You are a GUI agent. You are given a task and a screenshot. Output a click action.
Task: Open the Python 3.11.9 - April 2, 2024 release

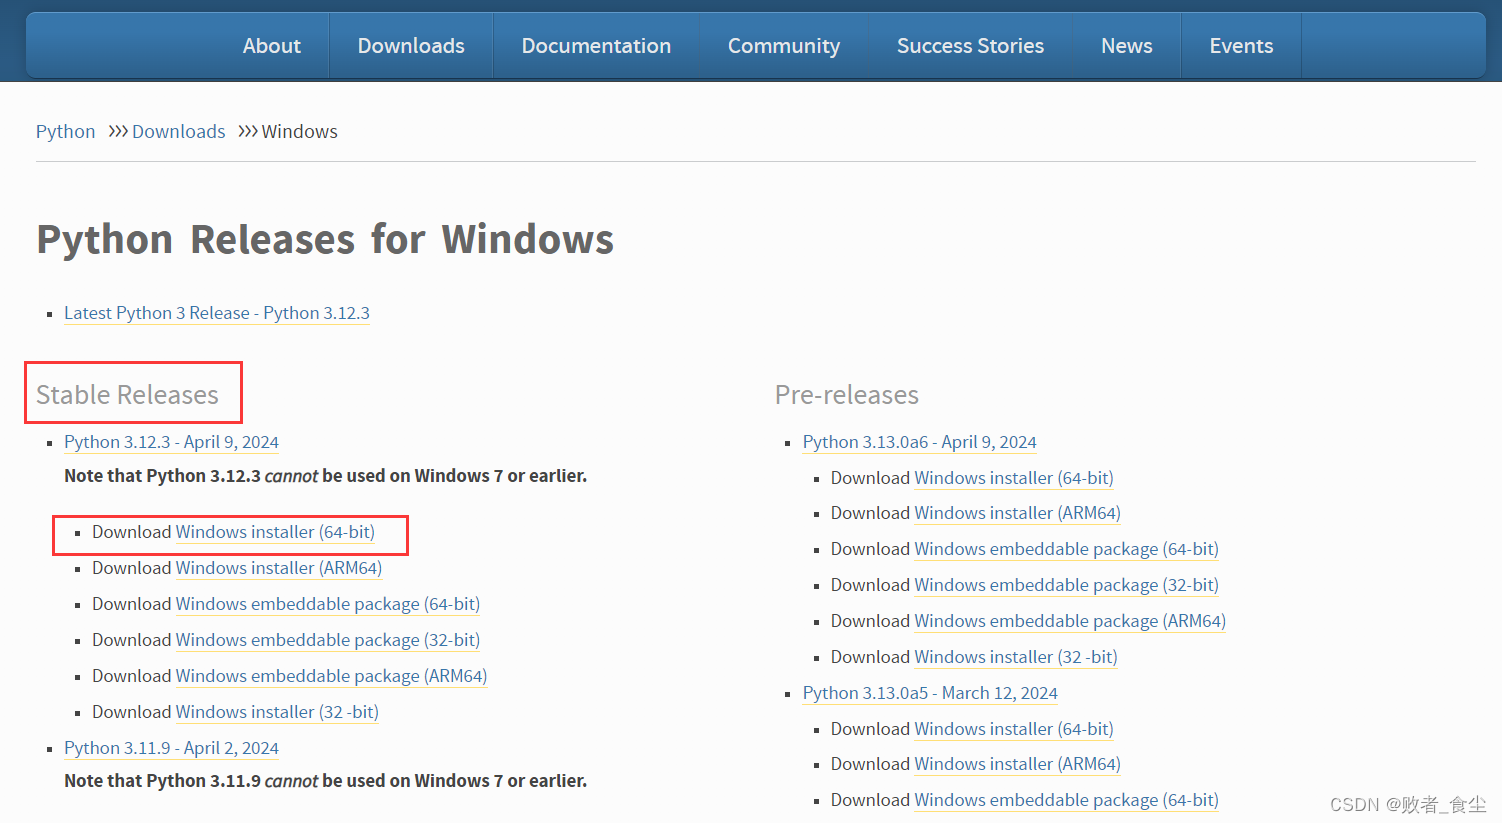[x=171, y=748]
